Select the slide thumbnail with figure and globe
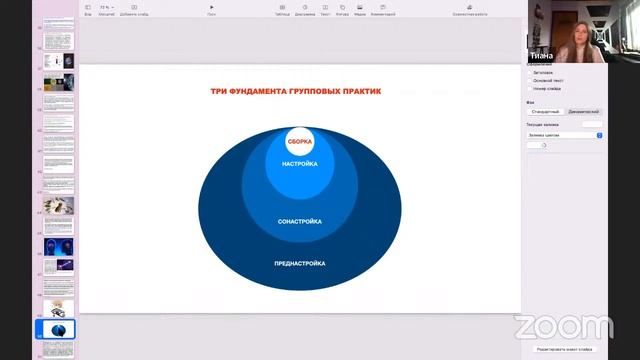The width and height of the screenshot is (640, 360). click(x=58, y=61)
